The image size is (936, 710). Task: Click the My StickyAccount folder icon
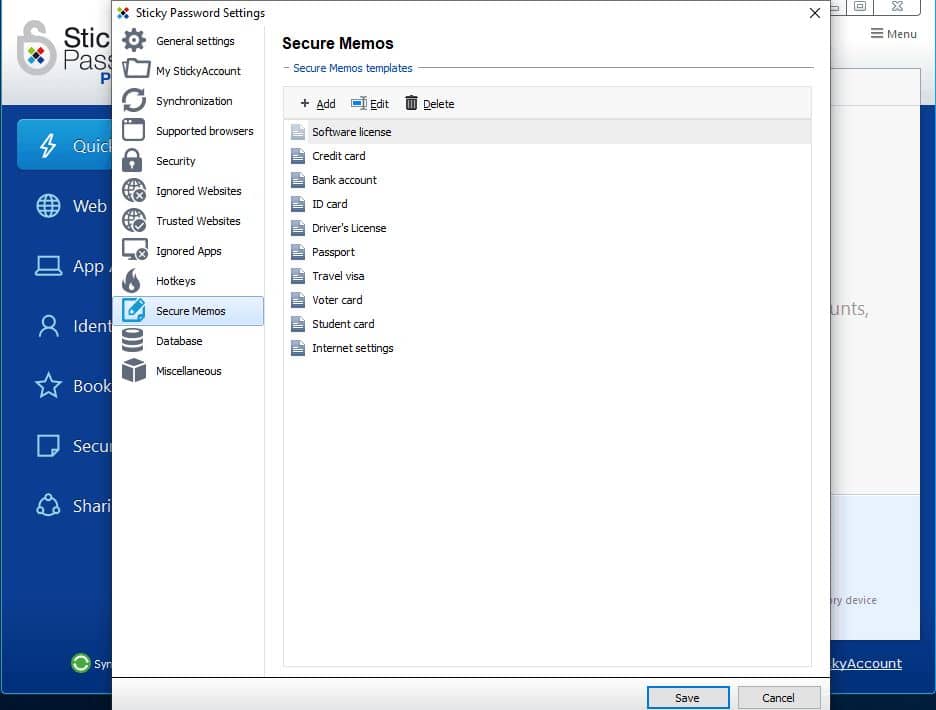pos(136,69)
